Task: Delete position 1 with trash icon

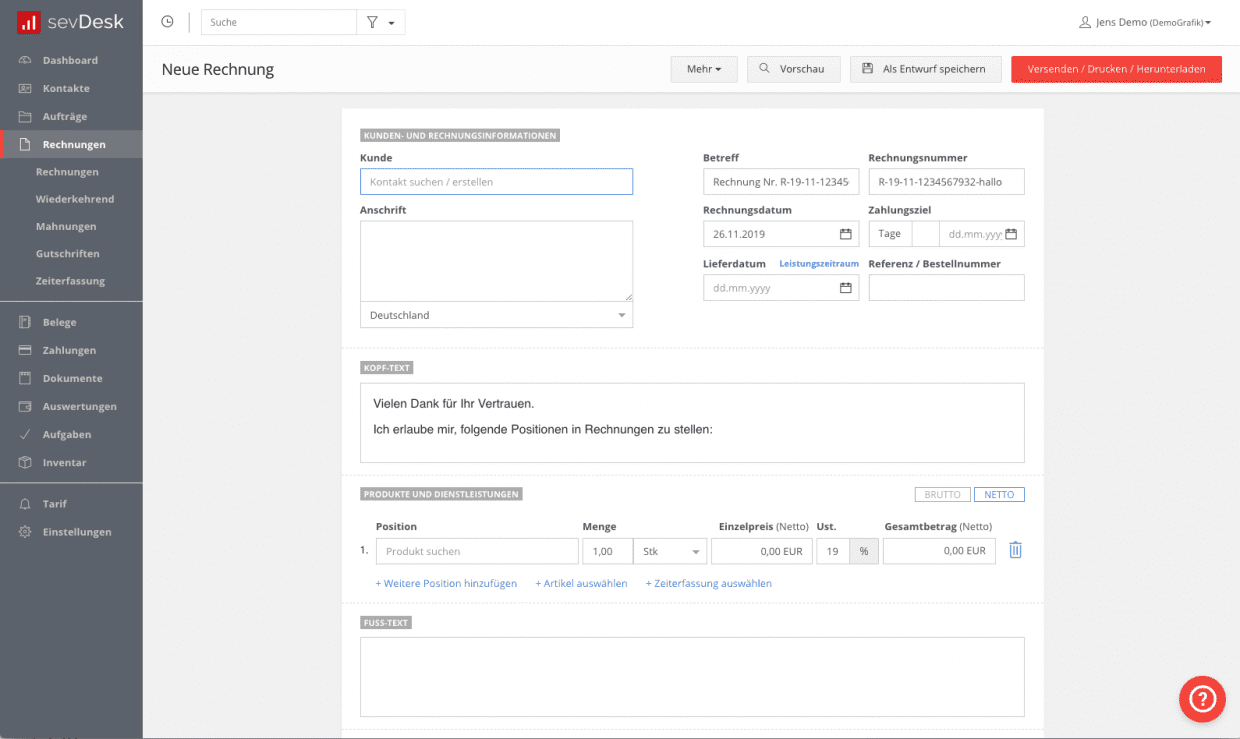Action: pyautogui.click(x=1015, y=550)
